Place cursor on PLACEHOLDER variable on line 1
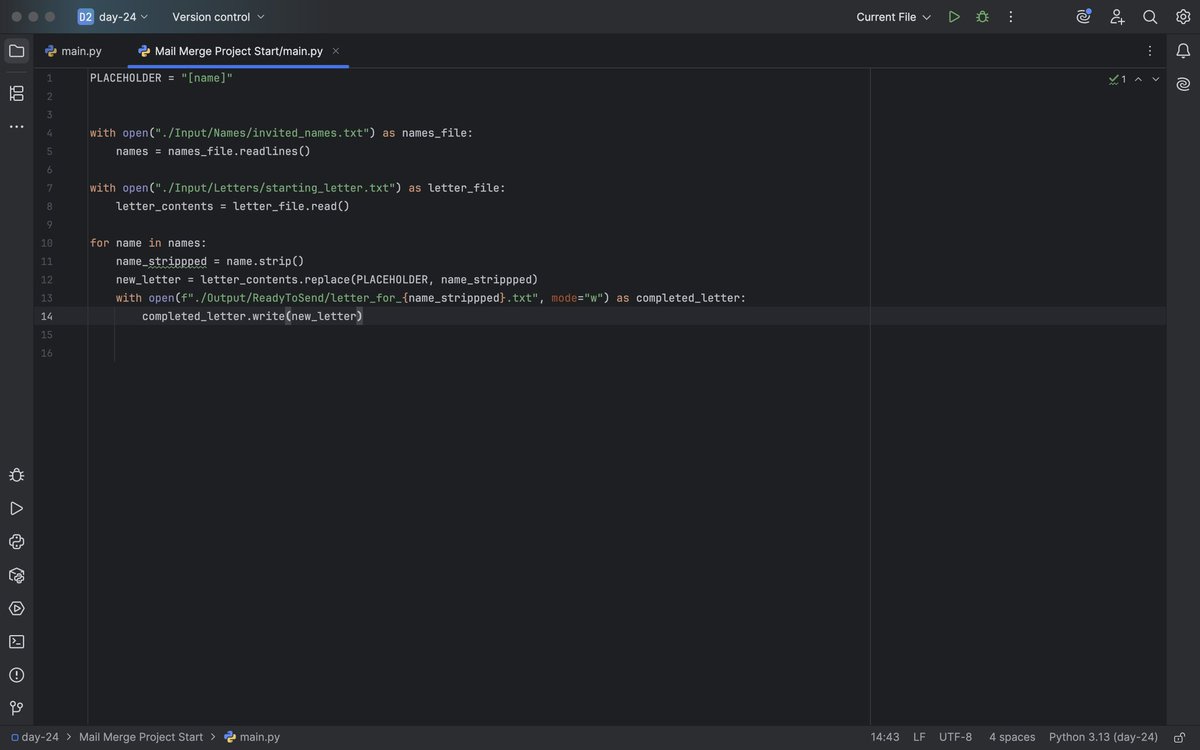The image size is (1200, 750). [x=126, y=78]
